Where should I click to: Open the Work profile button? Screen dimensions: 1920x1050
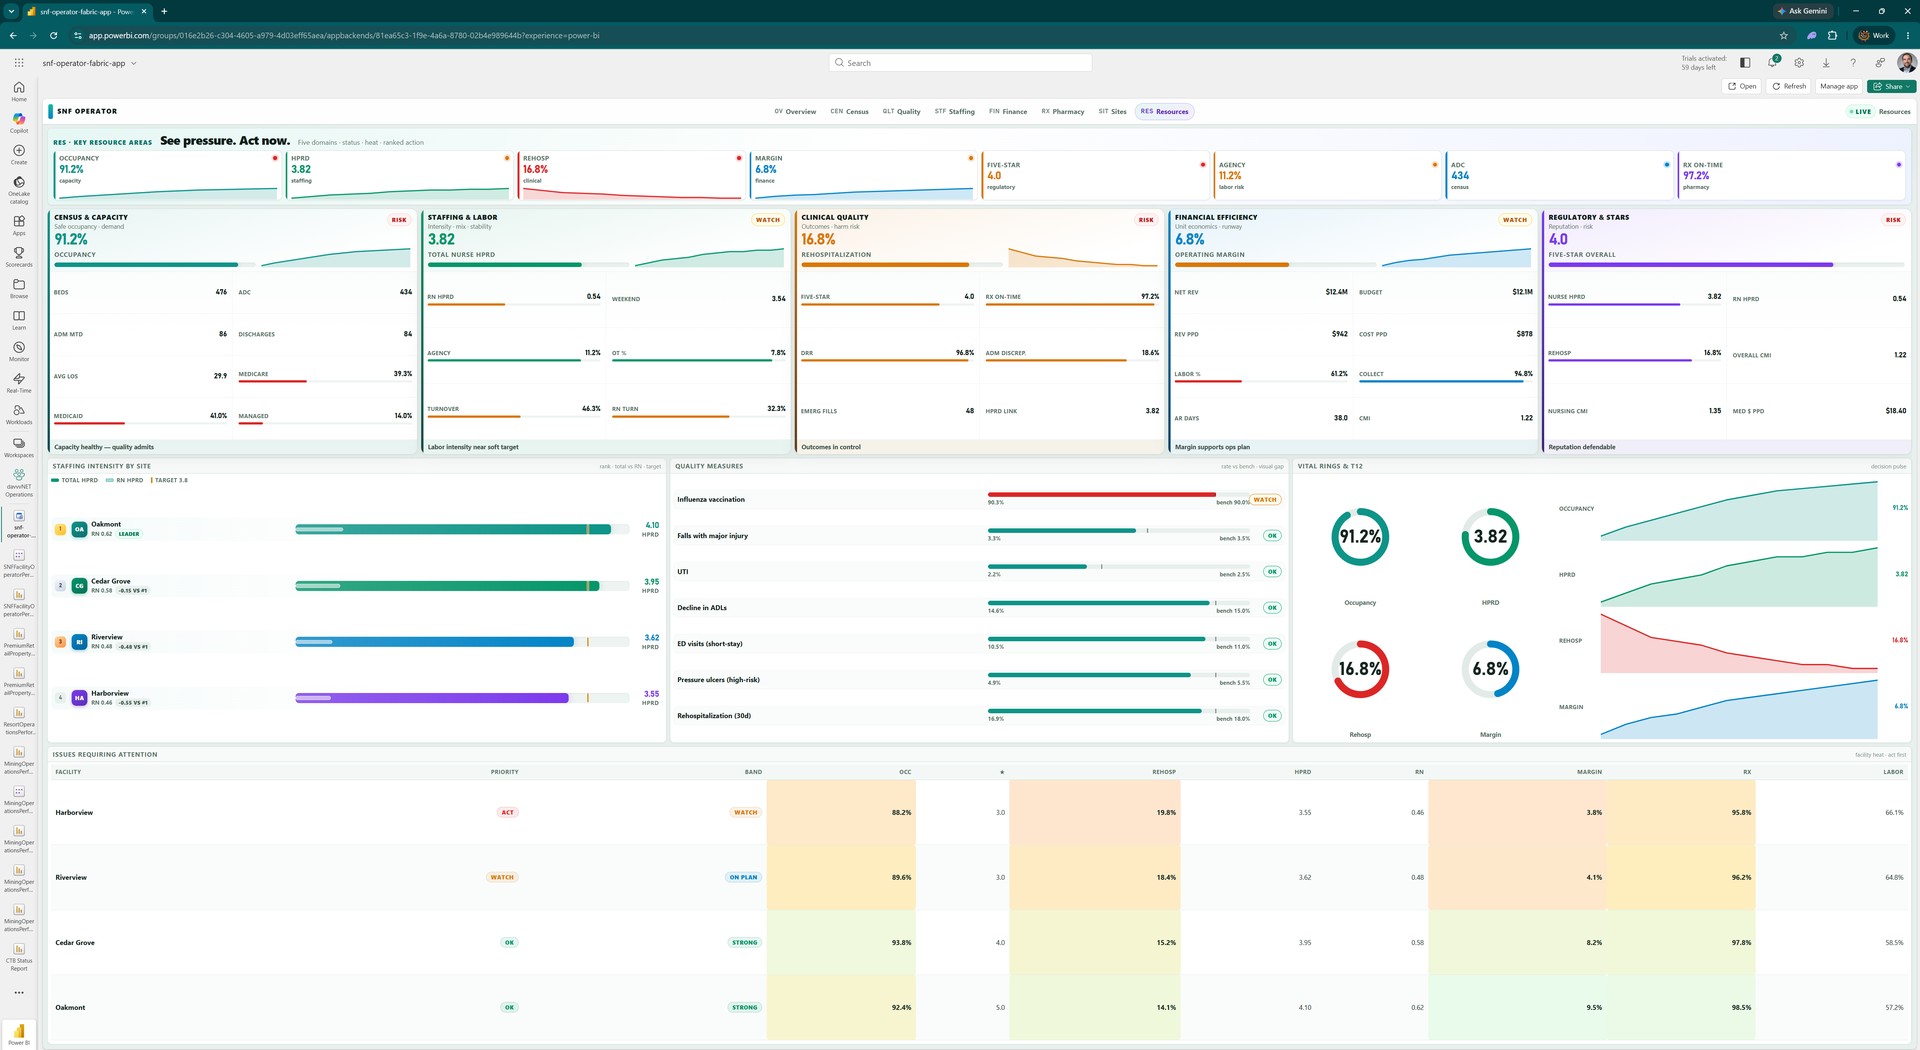click(x=1874, y=35)
